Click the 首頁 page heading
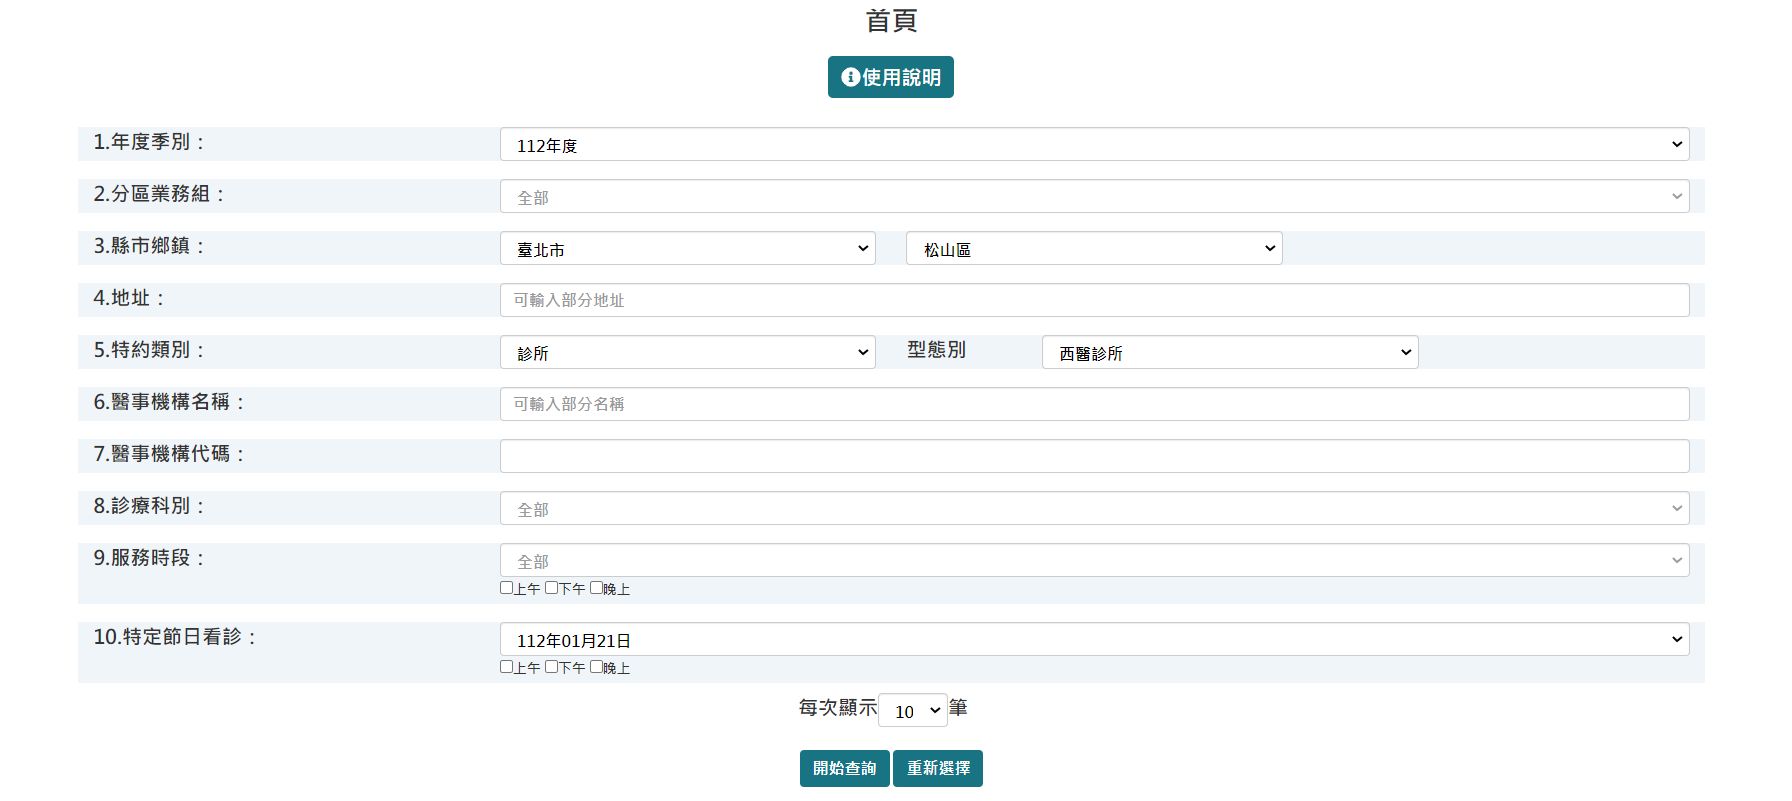1792x801 pixels. [891, 20]
